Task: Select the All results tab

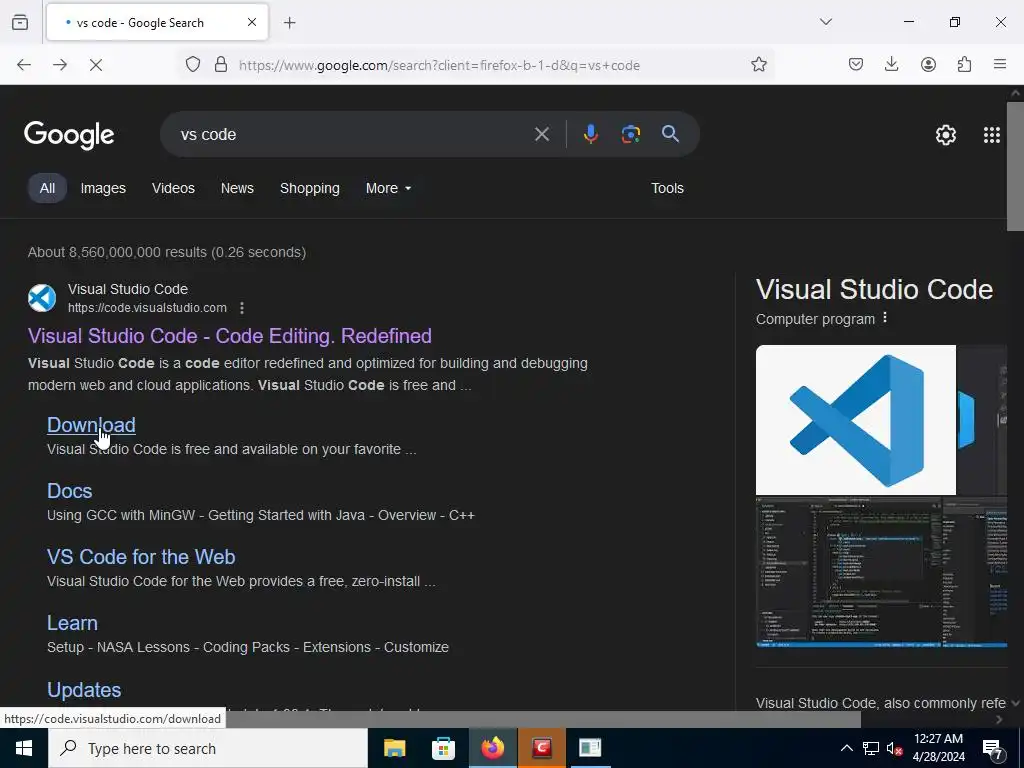Action: (x=47, y=188)
